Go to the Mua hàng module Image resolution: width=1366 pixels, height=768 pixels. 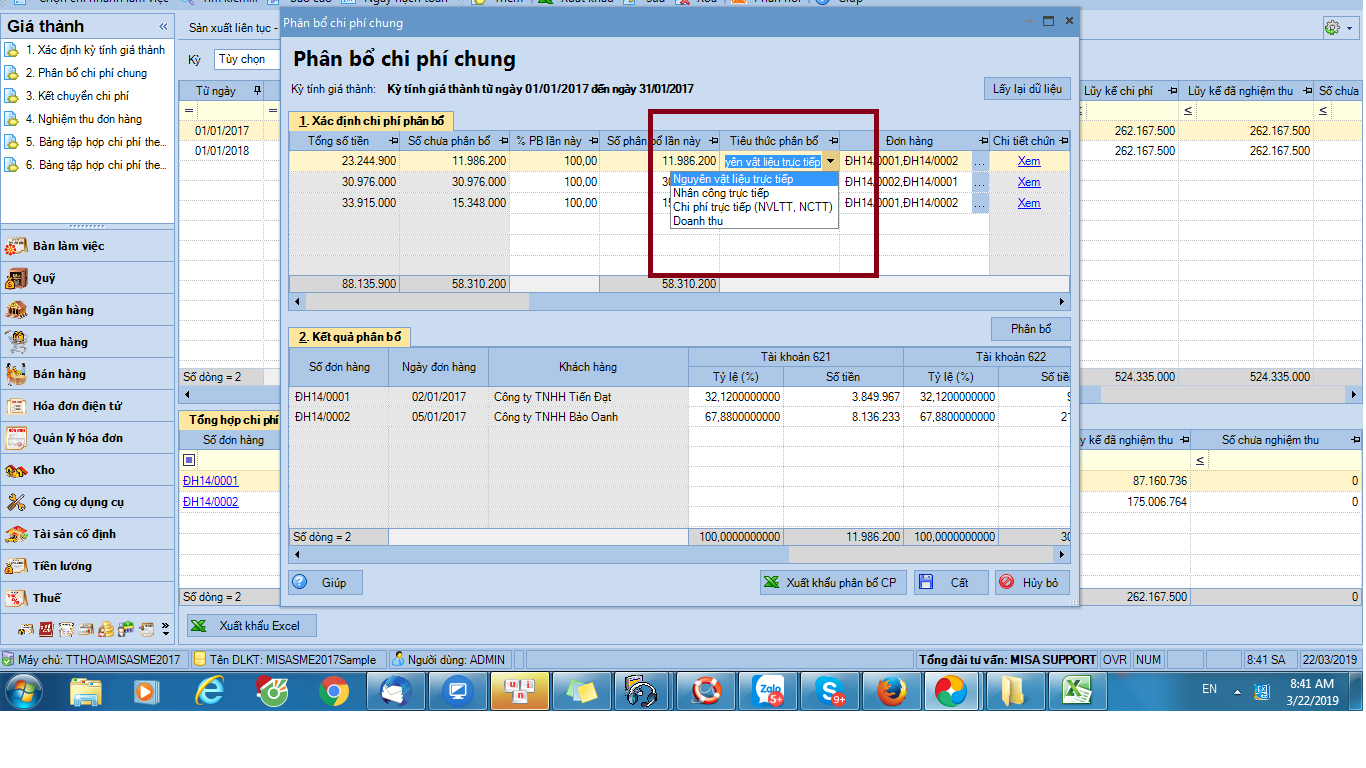pos(88,342)
